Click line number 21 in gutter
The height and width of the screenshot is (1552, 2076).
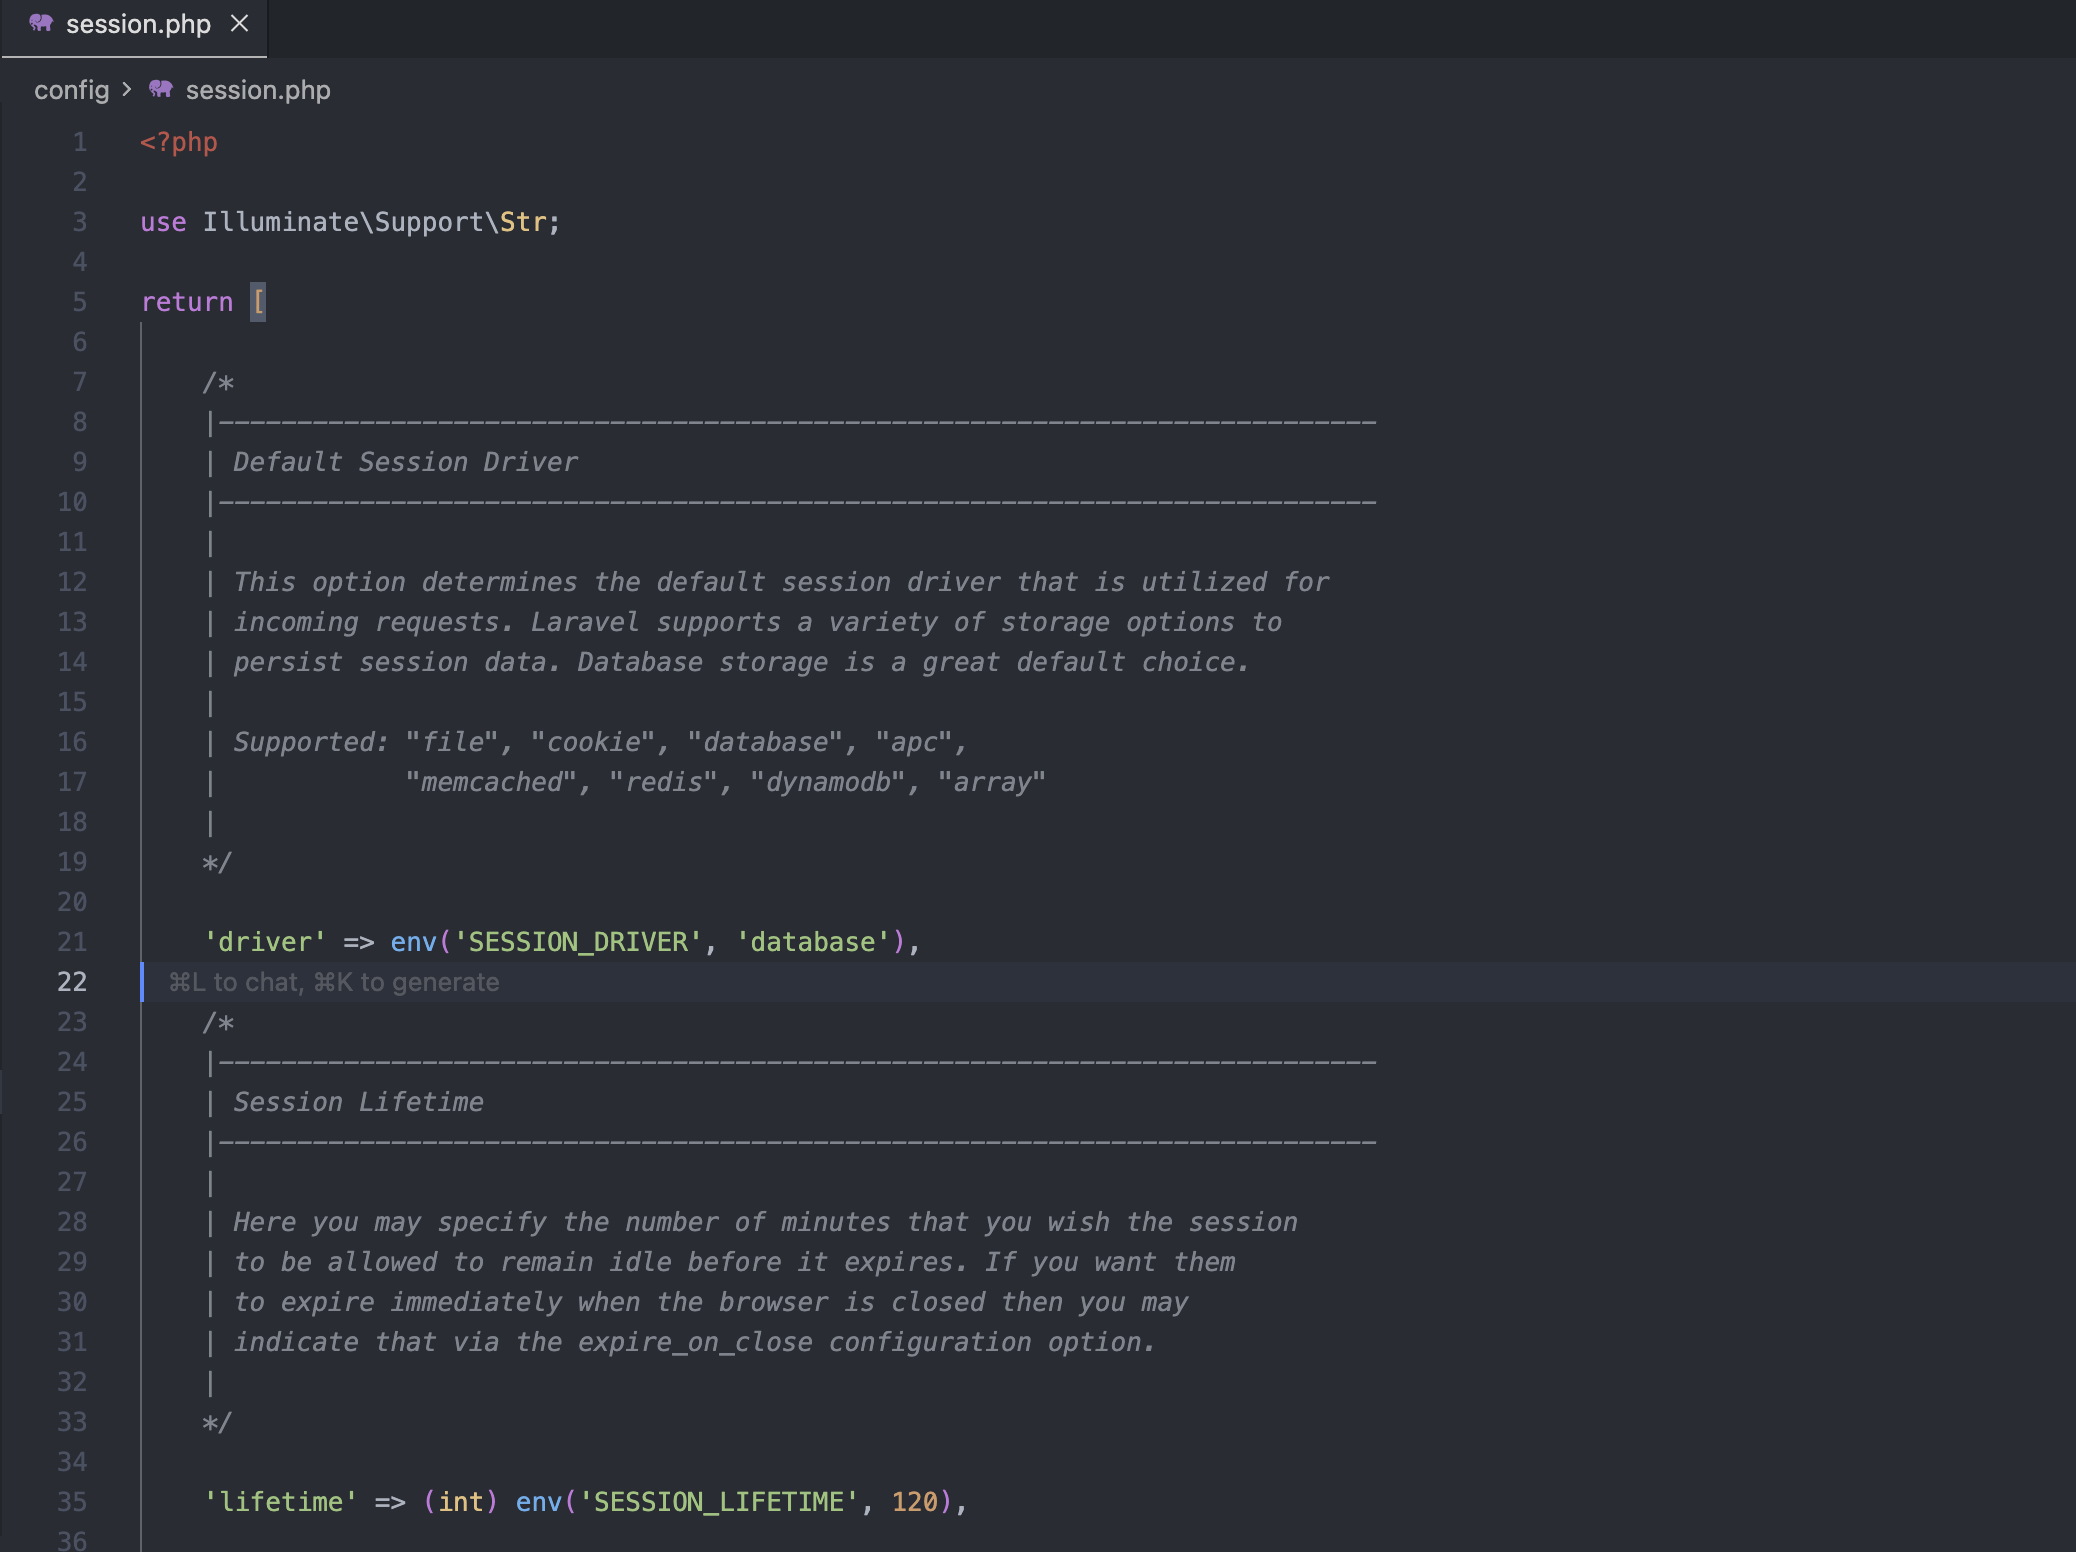point(72,942)
